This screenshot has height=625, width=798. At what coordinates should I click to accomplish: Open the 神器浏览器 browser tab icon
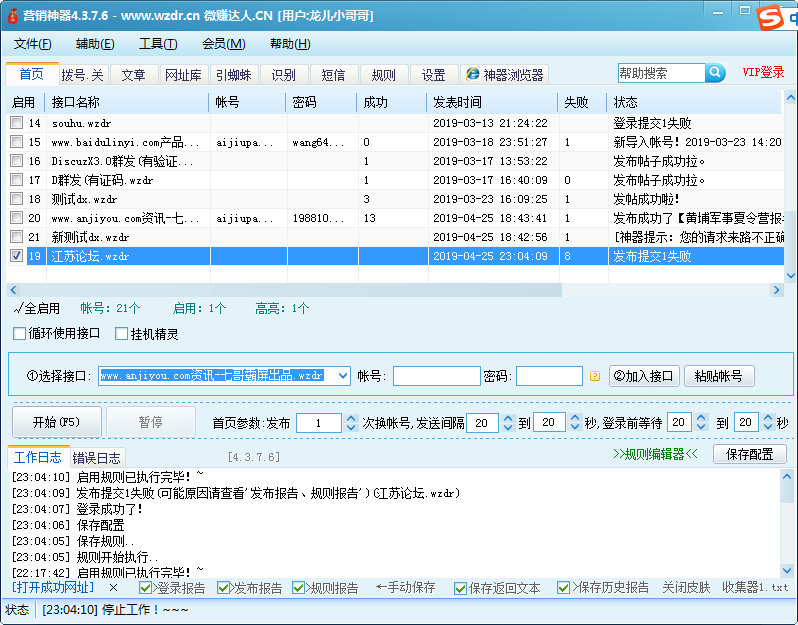click(472, 75)
